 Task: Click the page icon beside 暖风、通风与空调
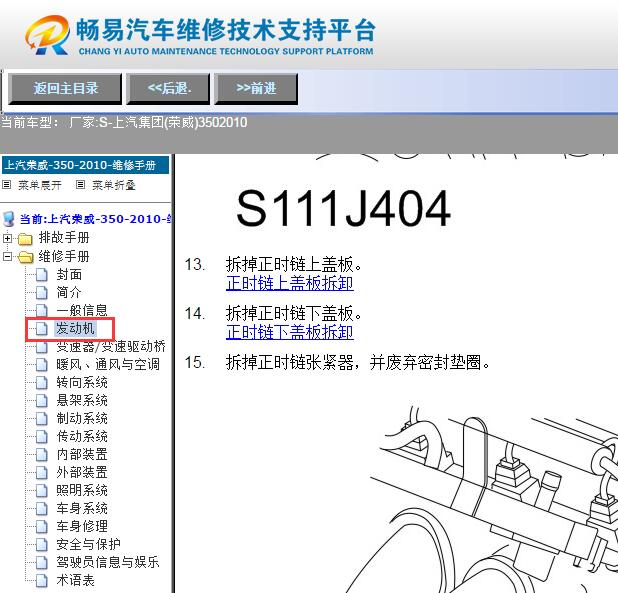(42, 365)
